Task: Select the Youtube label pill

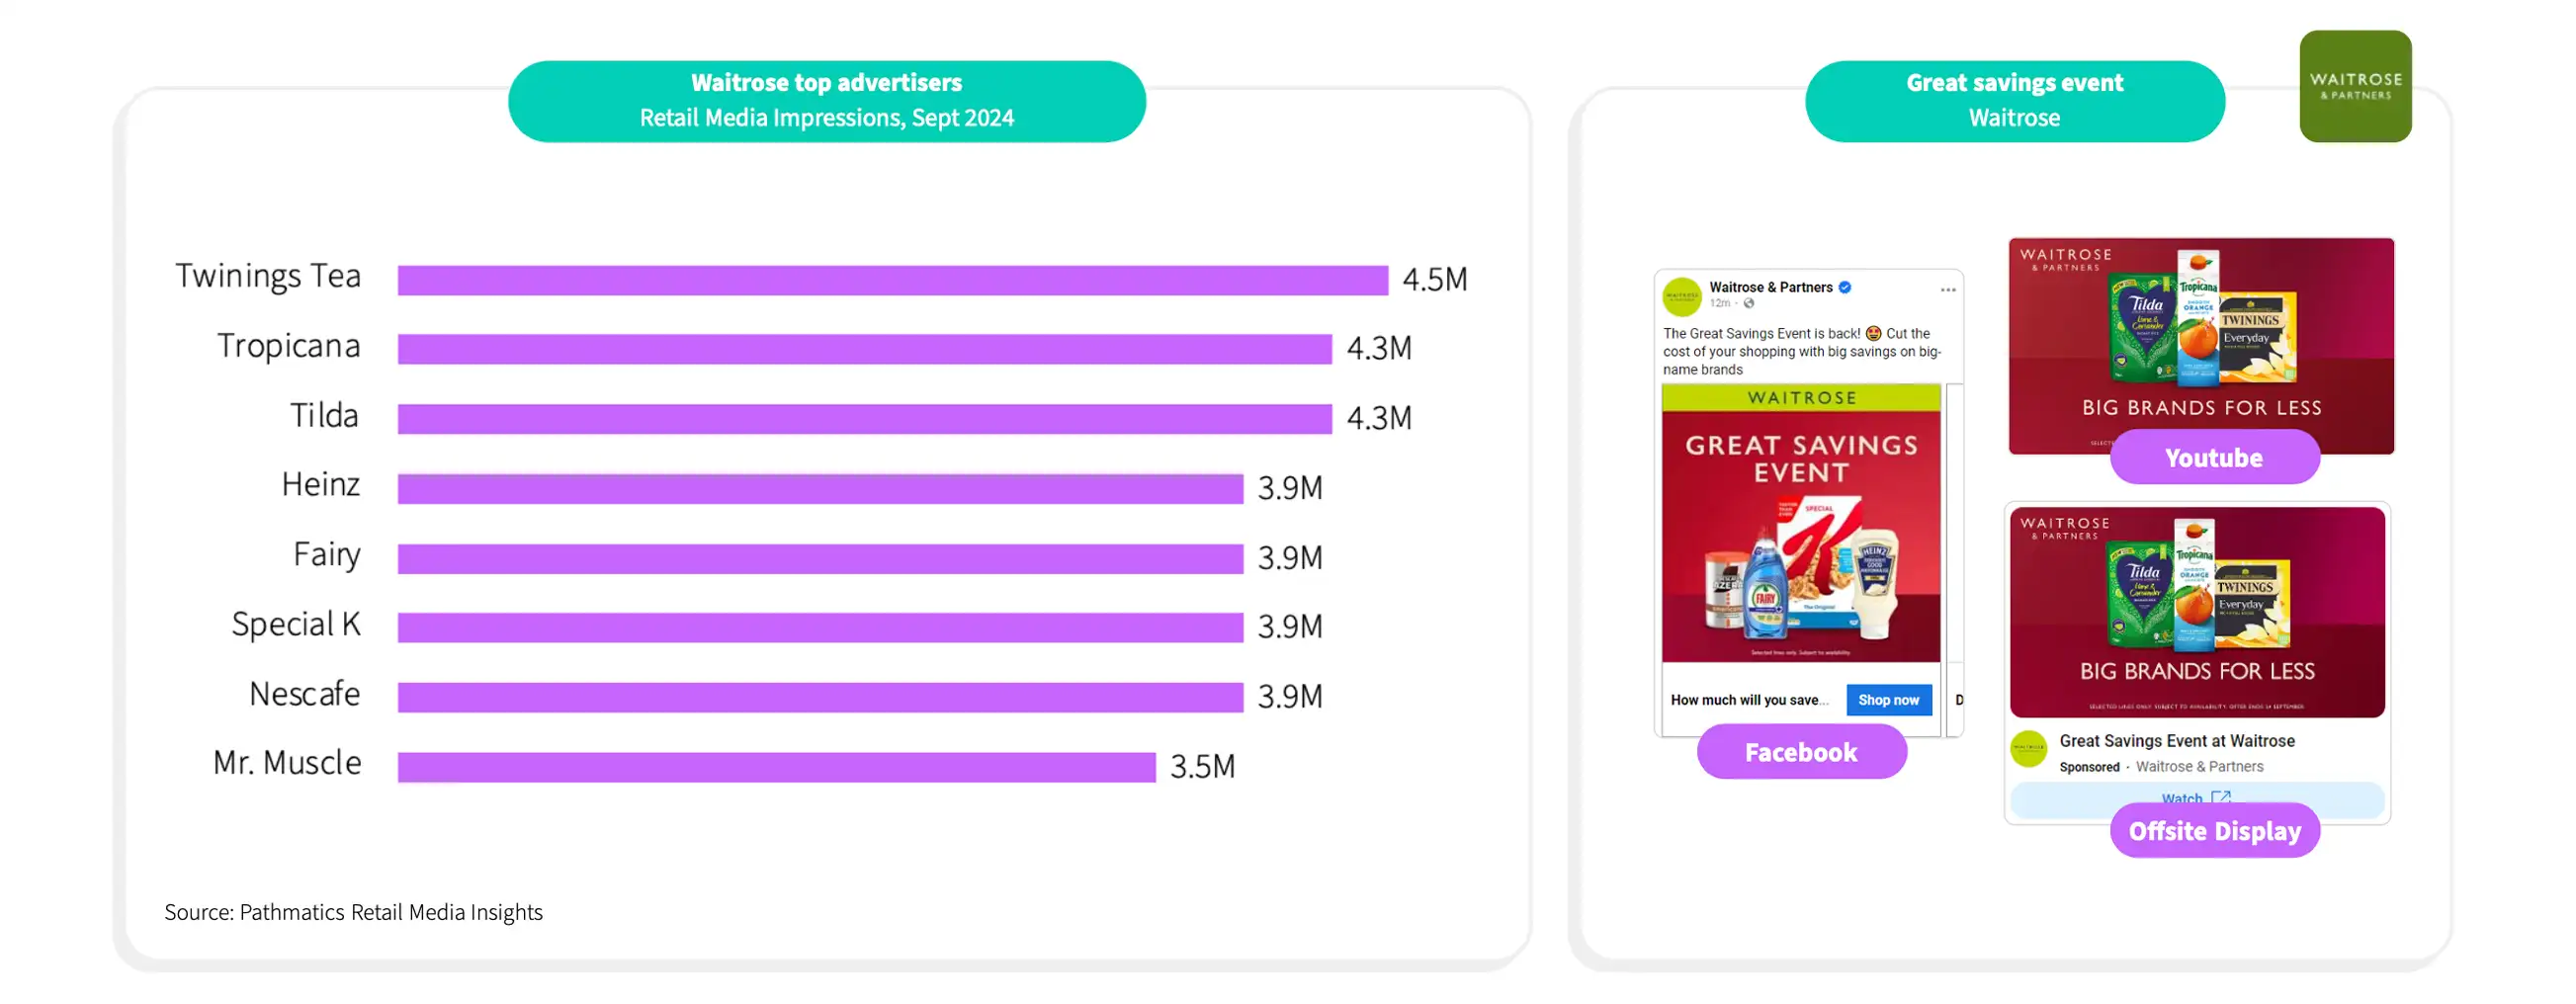Action: coord(2214,457)
